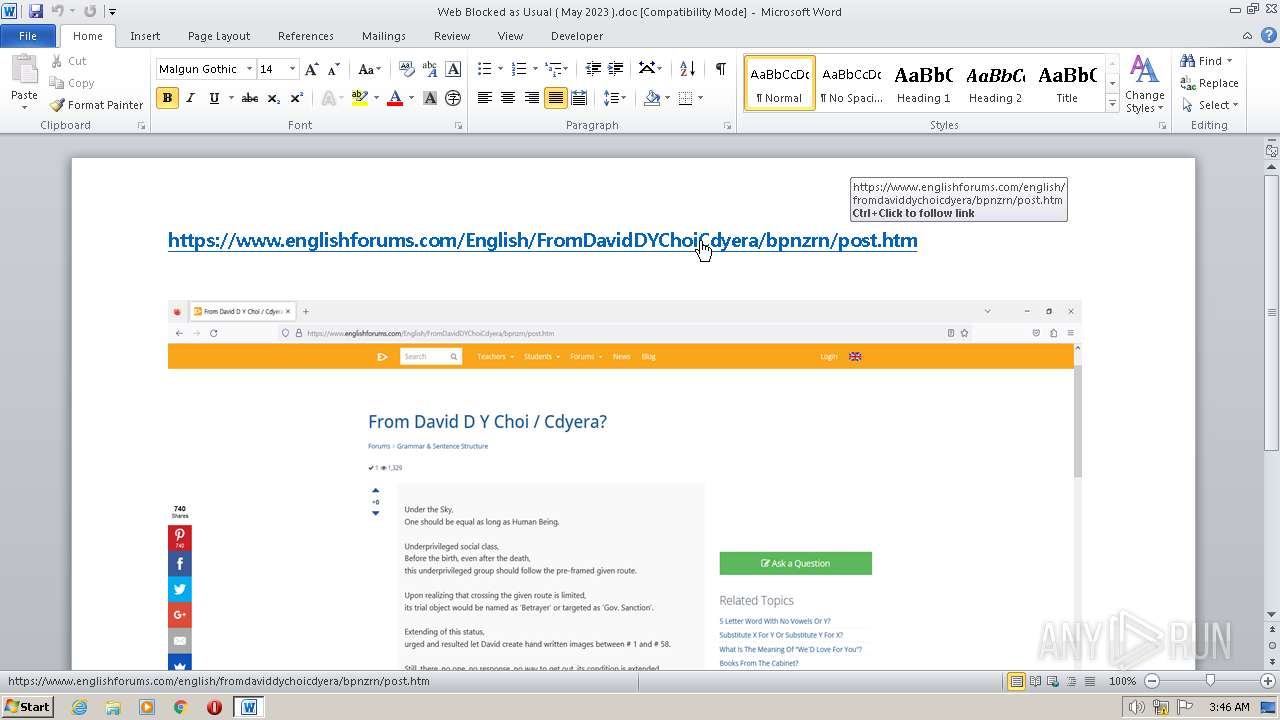Select the Format Painter tool

[97, 105]
